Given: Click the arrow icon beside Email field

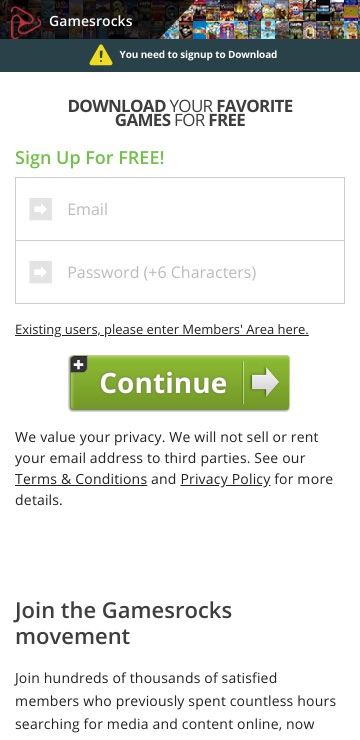Looking at the screenshot, I should tap(41, 209).
